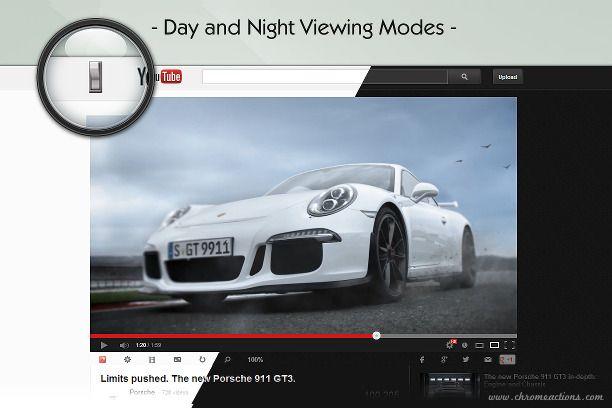Open the YouTube logo homepage
The image size is (612, 408).
click(x=159, y=77)
